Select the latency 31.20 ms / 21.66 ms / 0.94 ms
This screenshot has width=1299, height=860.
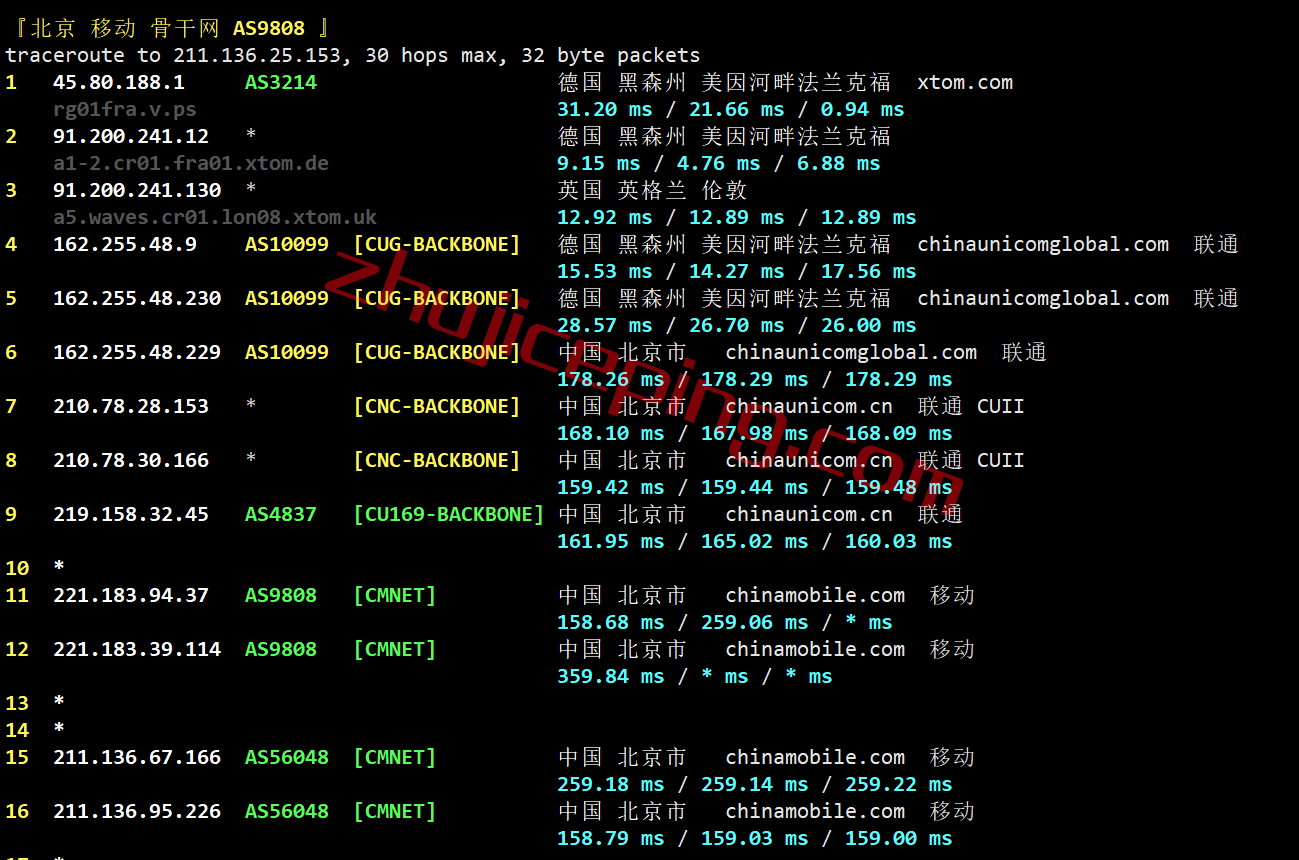pyautogui.click(x=731, y=109)
